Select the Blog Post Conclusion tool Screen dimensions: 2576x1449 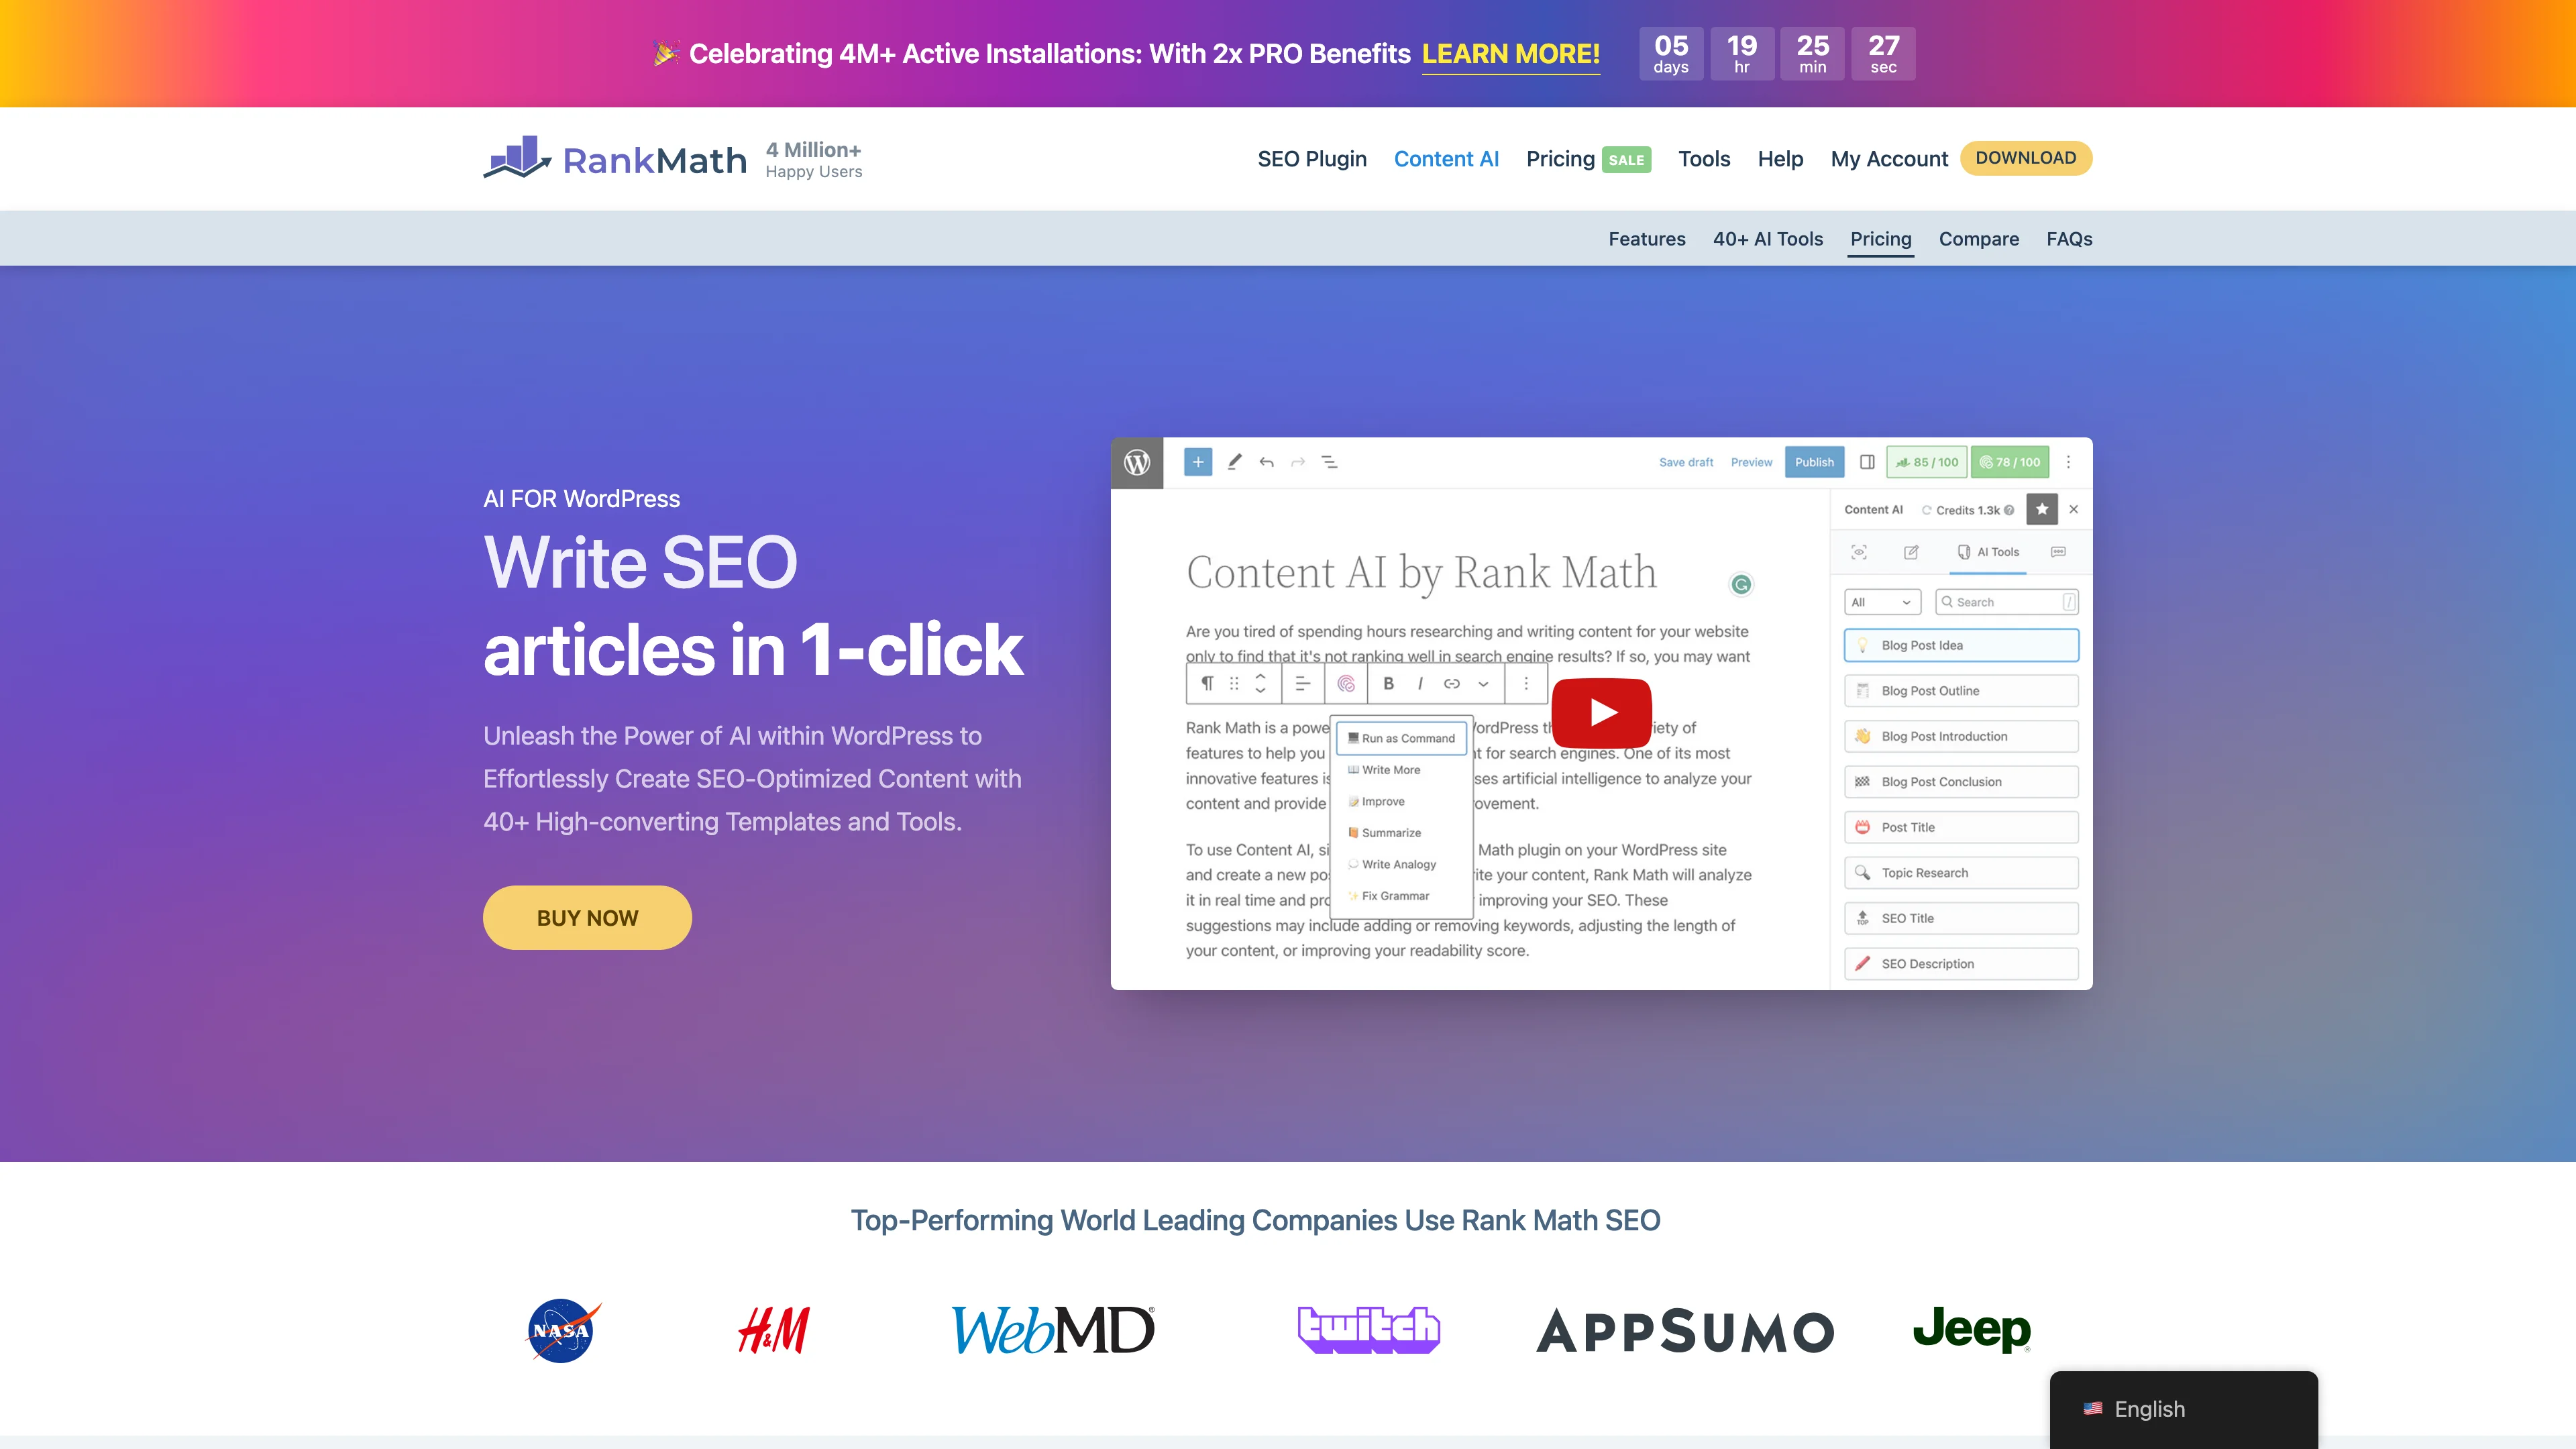coord(1961,782)
